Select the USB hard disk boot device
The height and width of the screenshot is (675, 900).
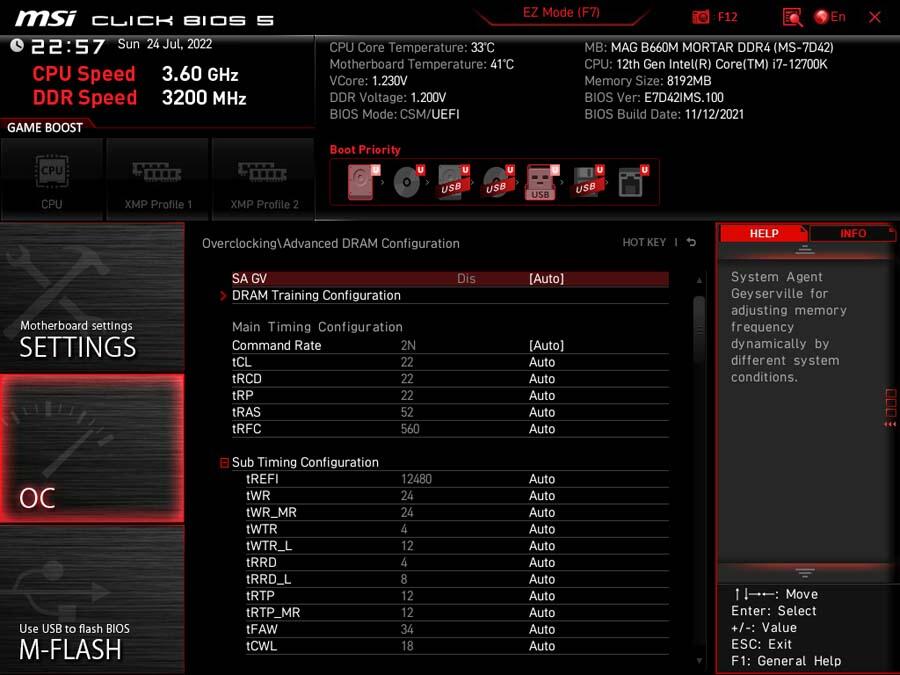[x=453, y=182]
